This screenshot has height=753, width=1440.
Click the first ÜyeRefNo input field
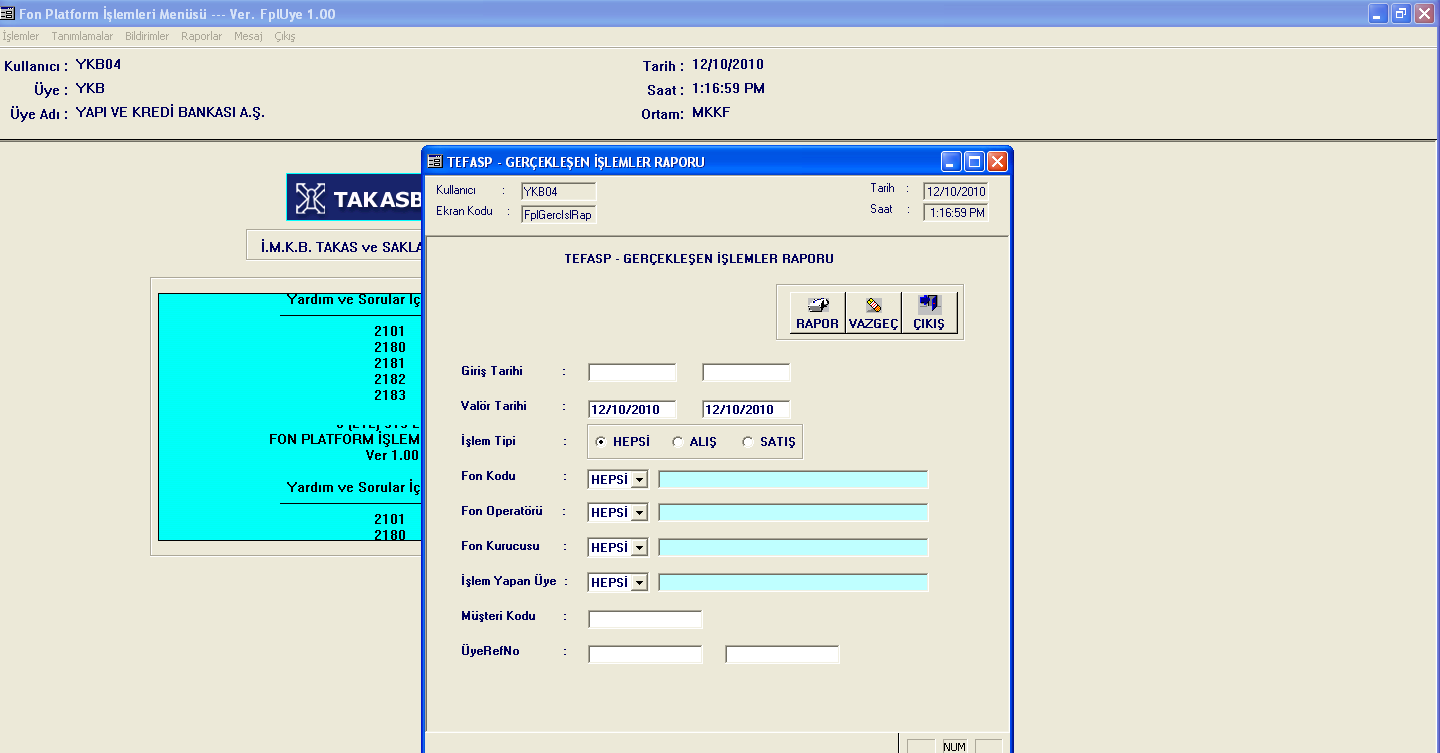coord(646,654)
